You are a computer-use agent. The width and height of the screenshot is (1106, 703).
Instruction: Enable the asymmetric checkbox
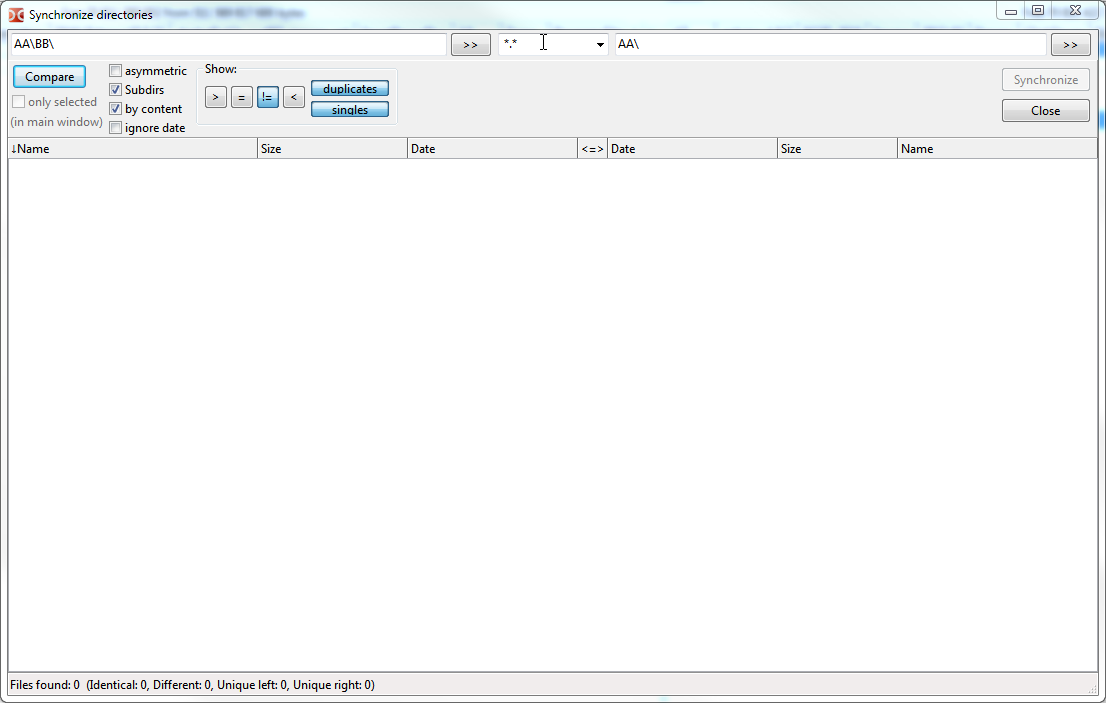(116, 71)
